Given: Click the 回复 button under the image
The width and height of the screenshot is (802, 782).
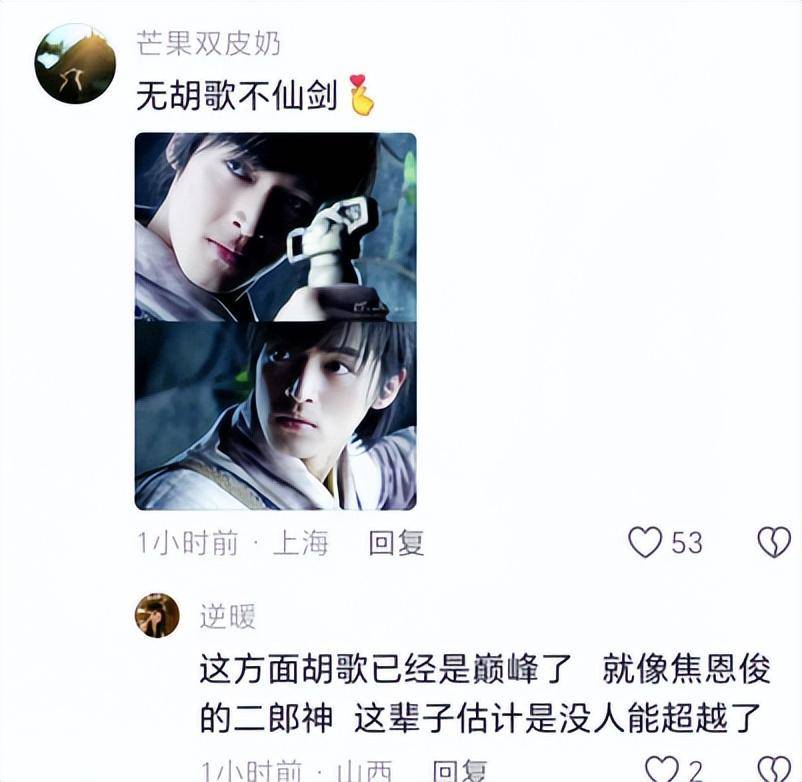Looking at the screenshot, I should pyautogui.click(x=396, y=543).
